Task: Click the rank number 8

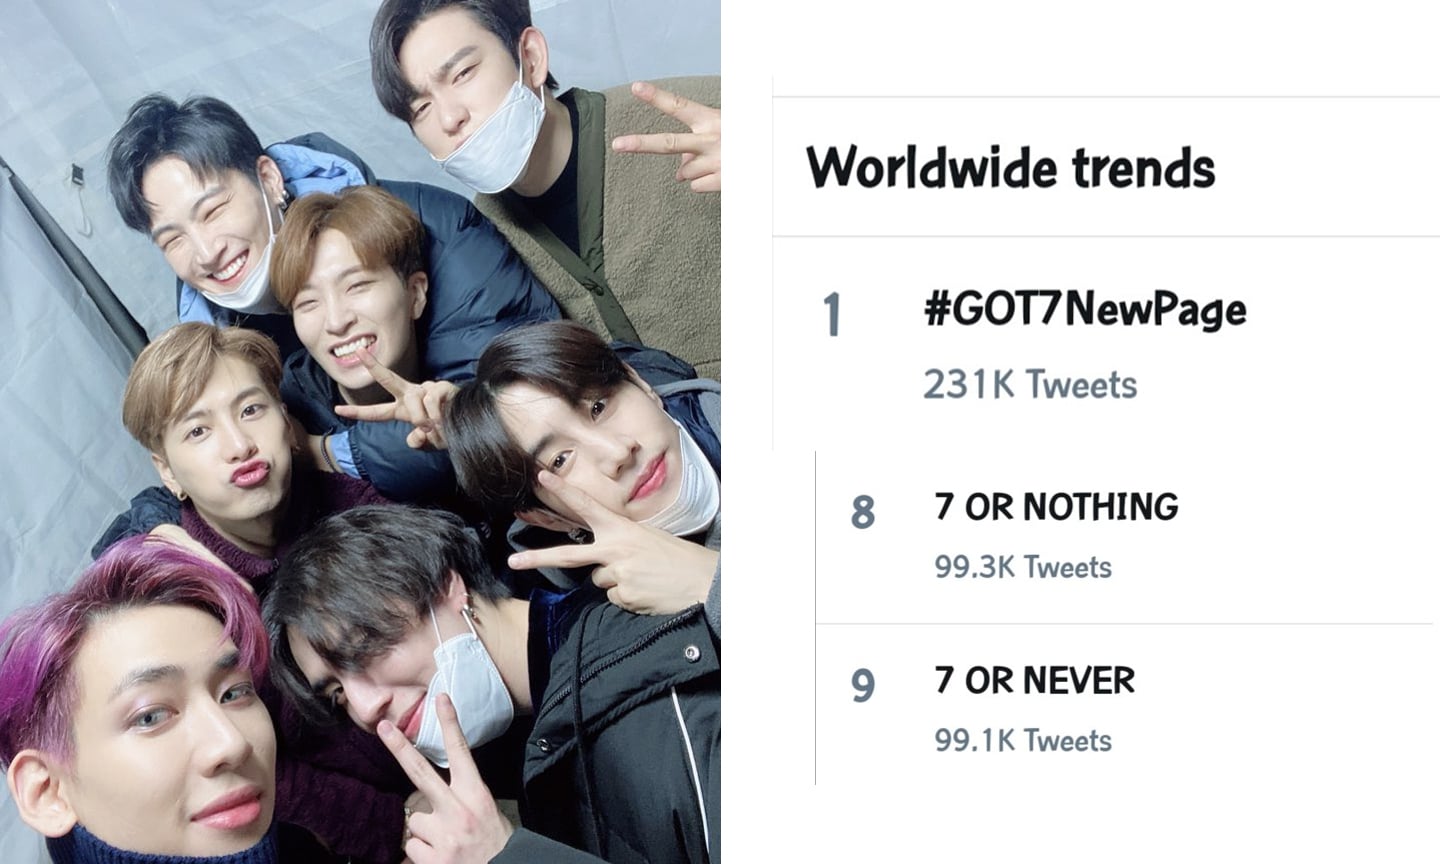Action: pyautogui.click(x=862, y=513)
